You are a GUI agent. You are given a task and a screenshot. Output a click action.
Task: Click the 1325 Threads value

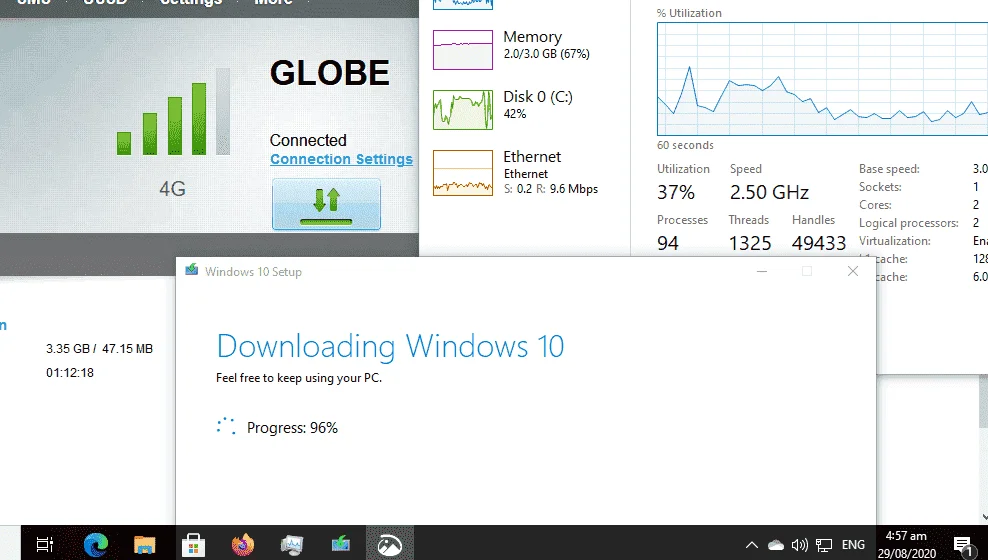[x=750, y=243]
